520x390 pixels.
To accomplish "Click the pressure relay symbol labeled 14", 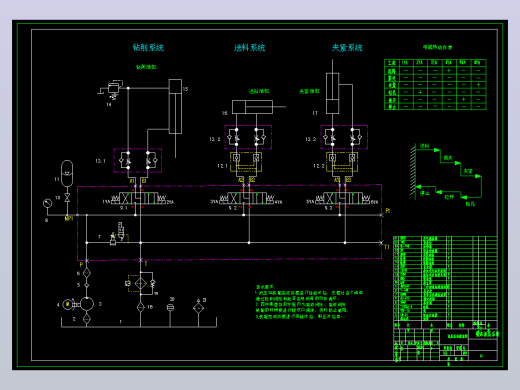I will 113,89.
